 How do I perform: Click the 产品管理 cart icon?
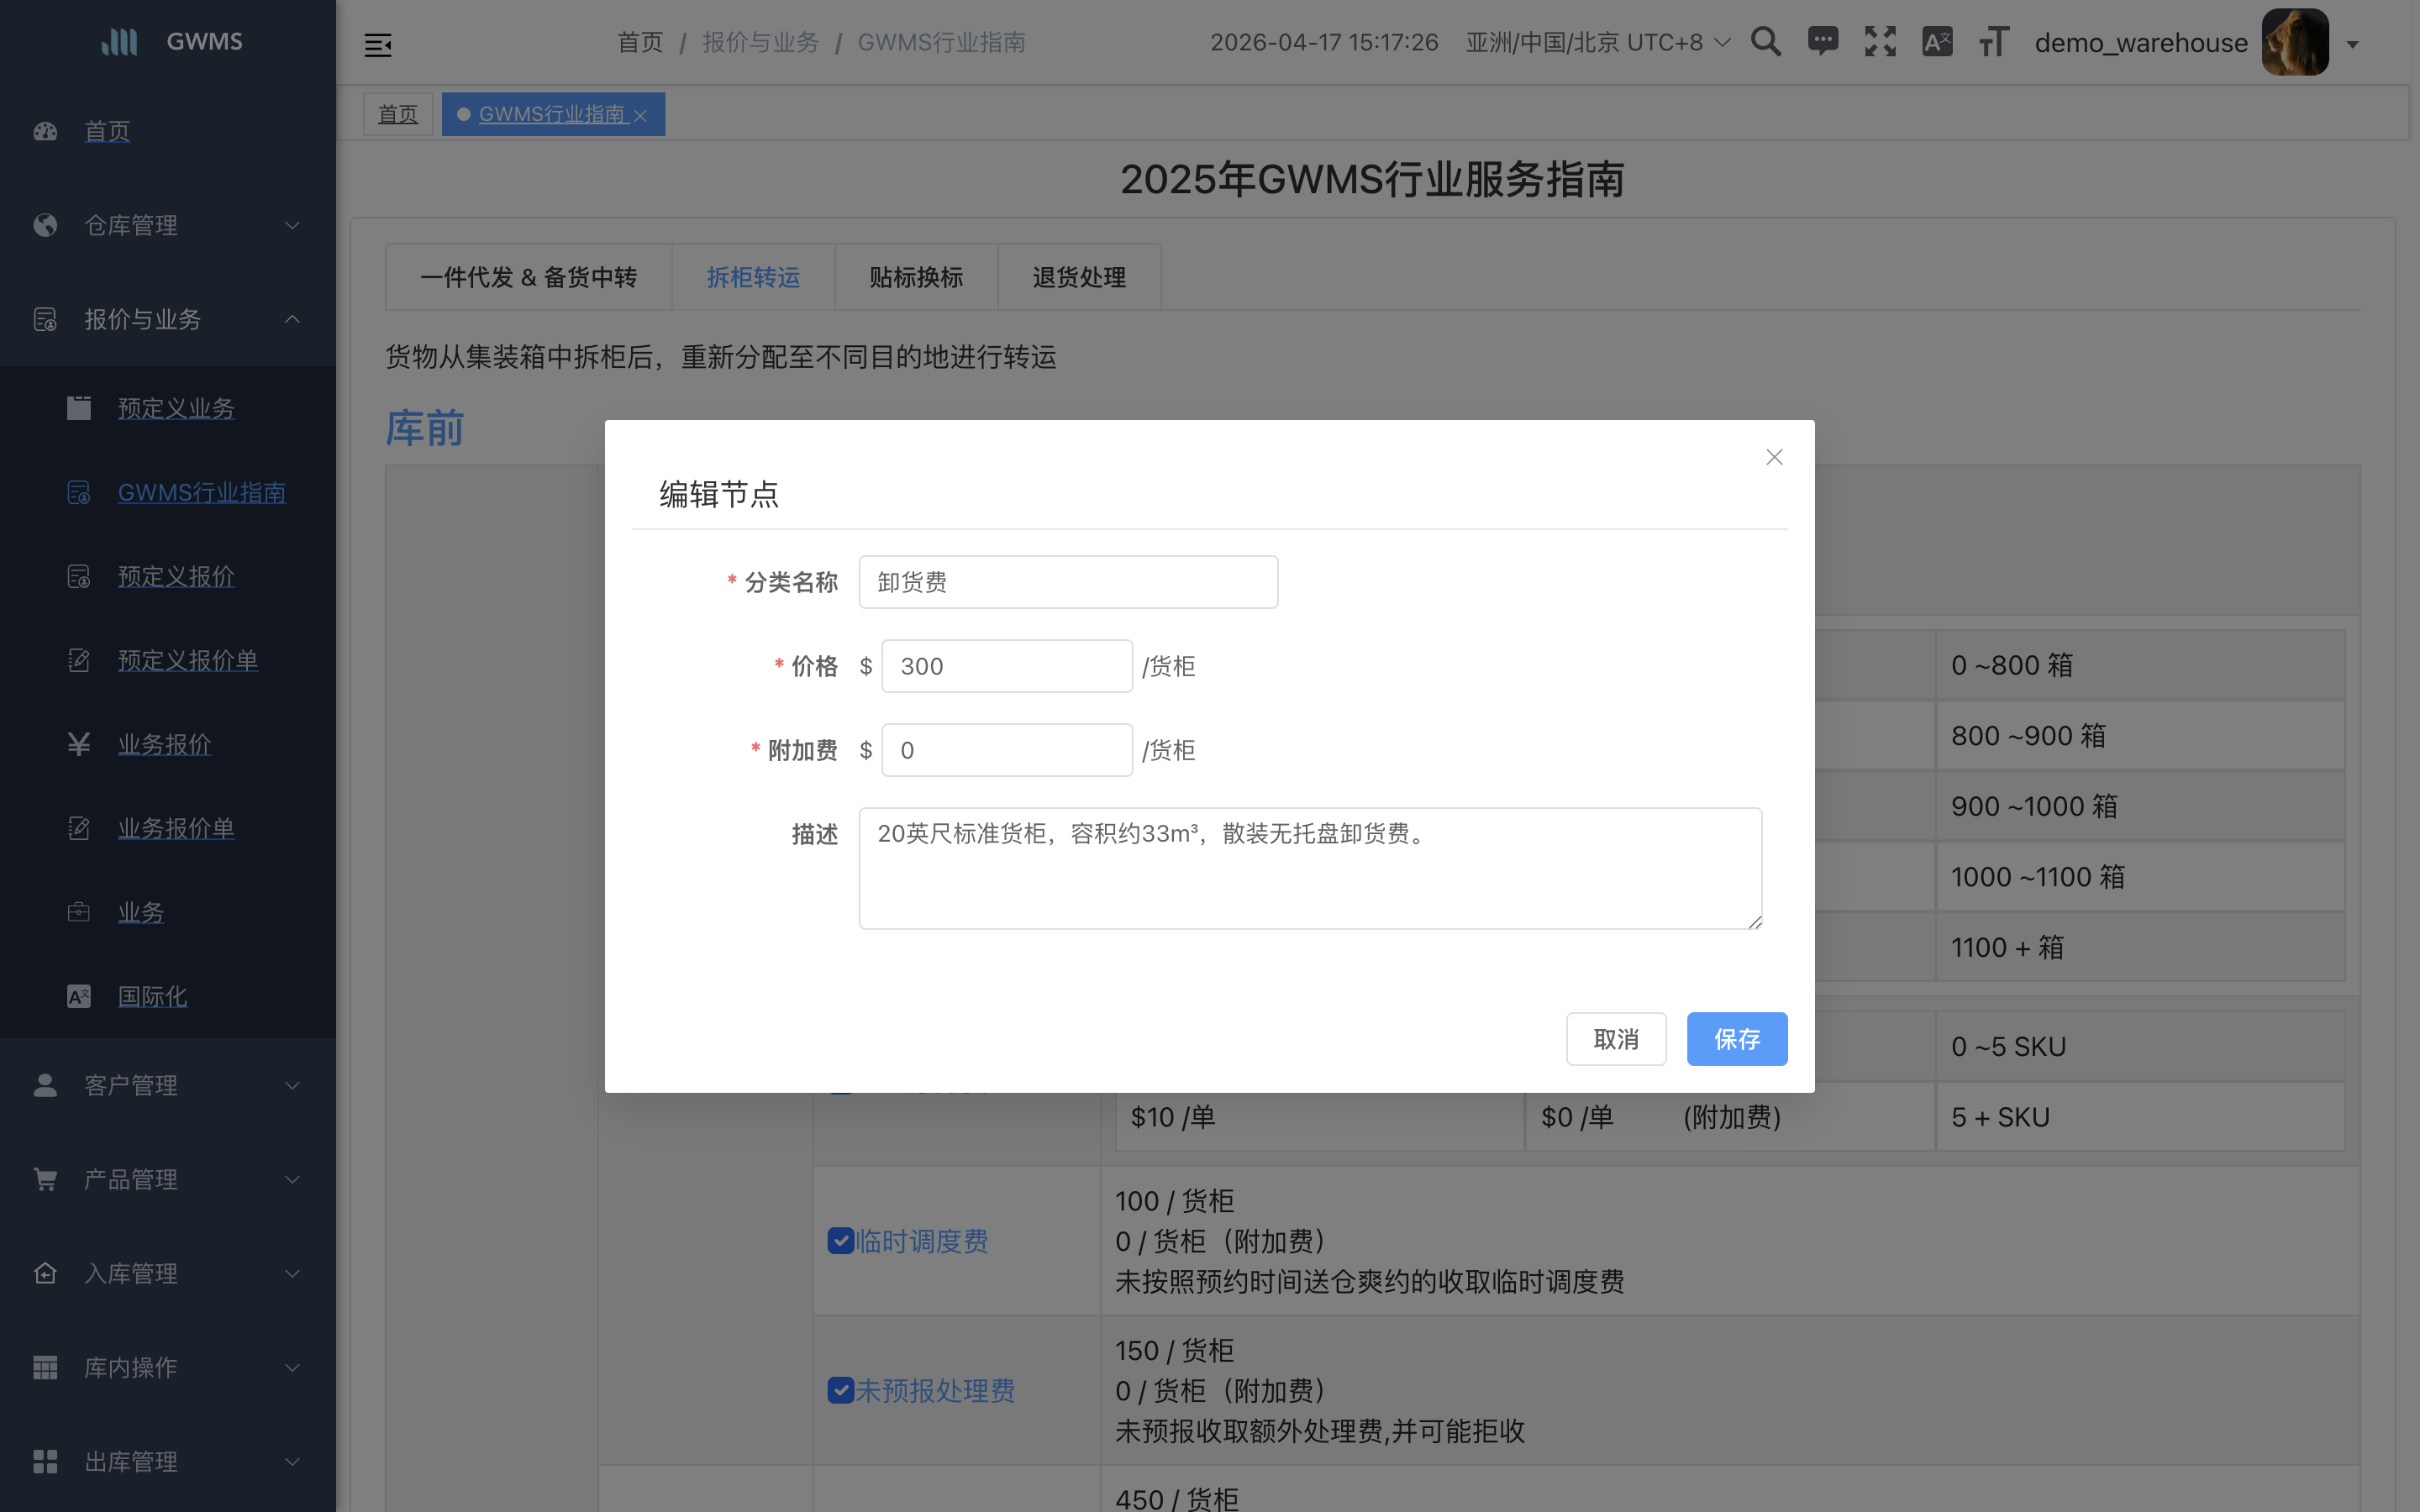click(45, 1179)
